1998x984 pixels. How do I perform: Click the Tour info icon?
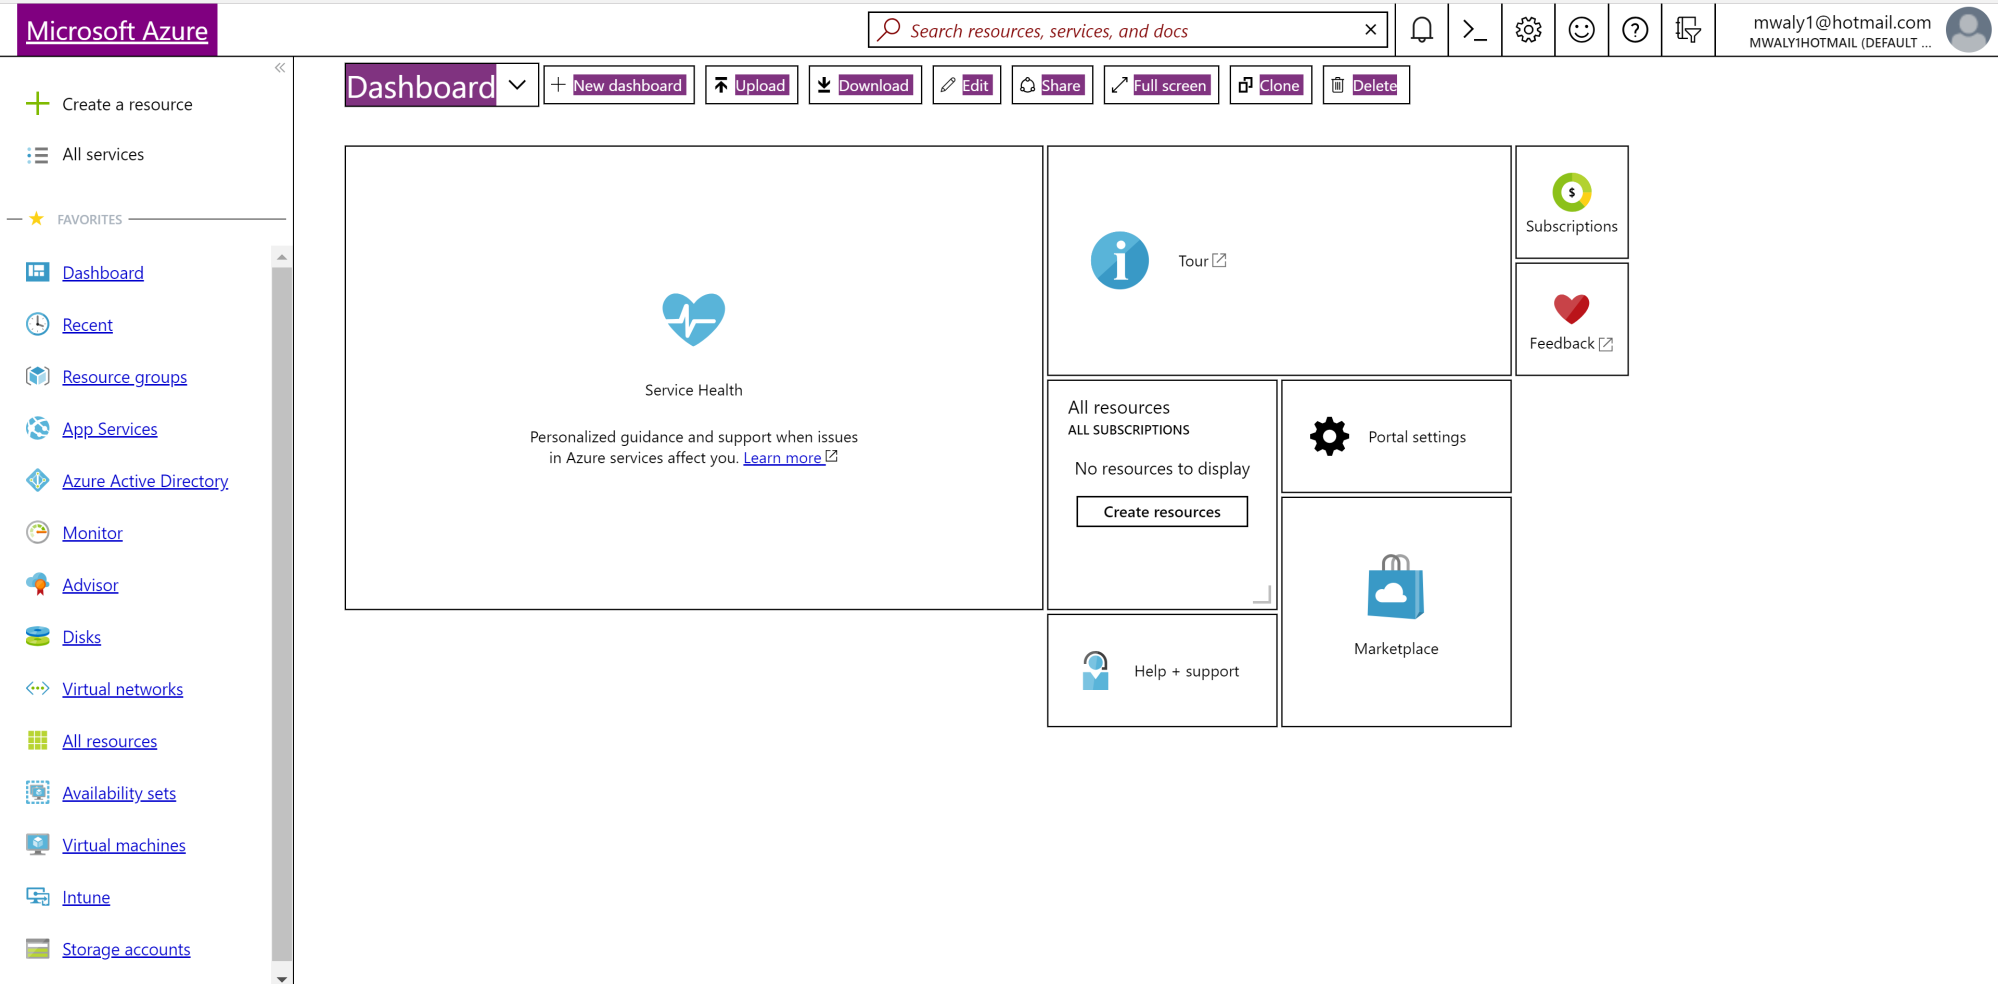(x=1119, y=261)
